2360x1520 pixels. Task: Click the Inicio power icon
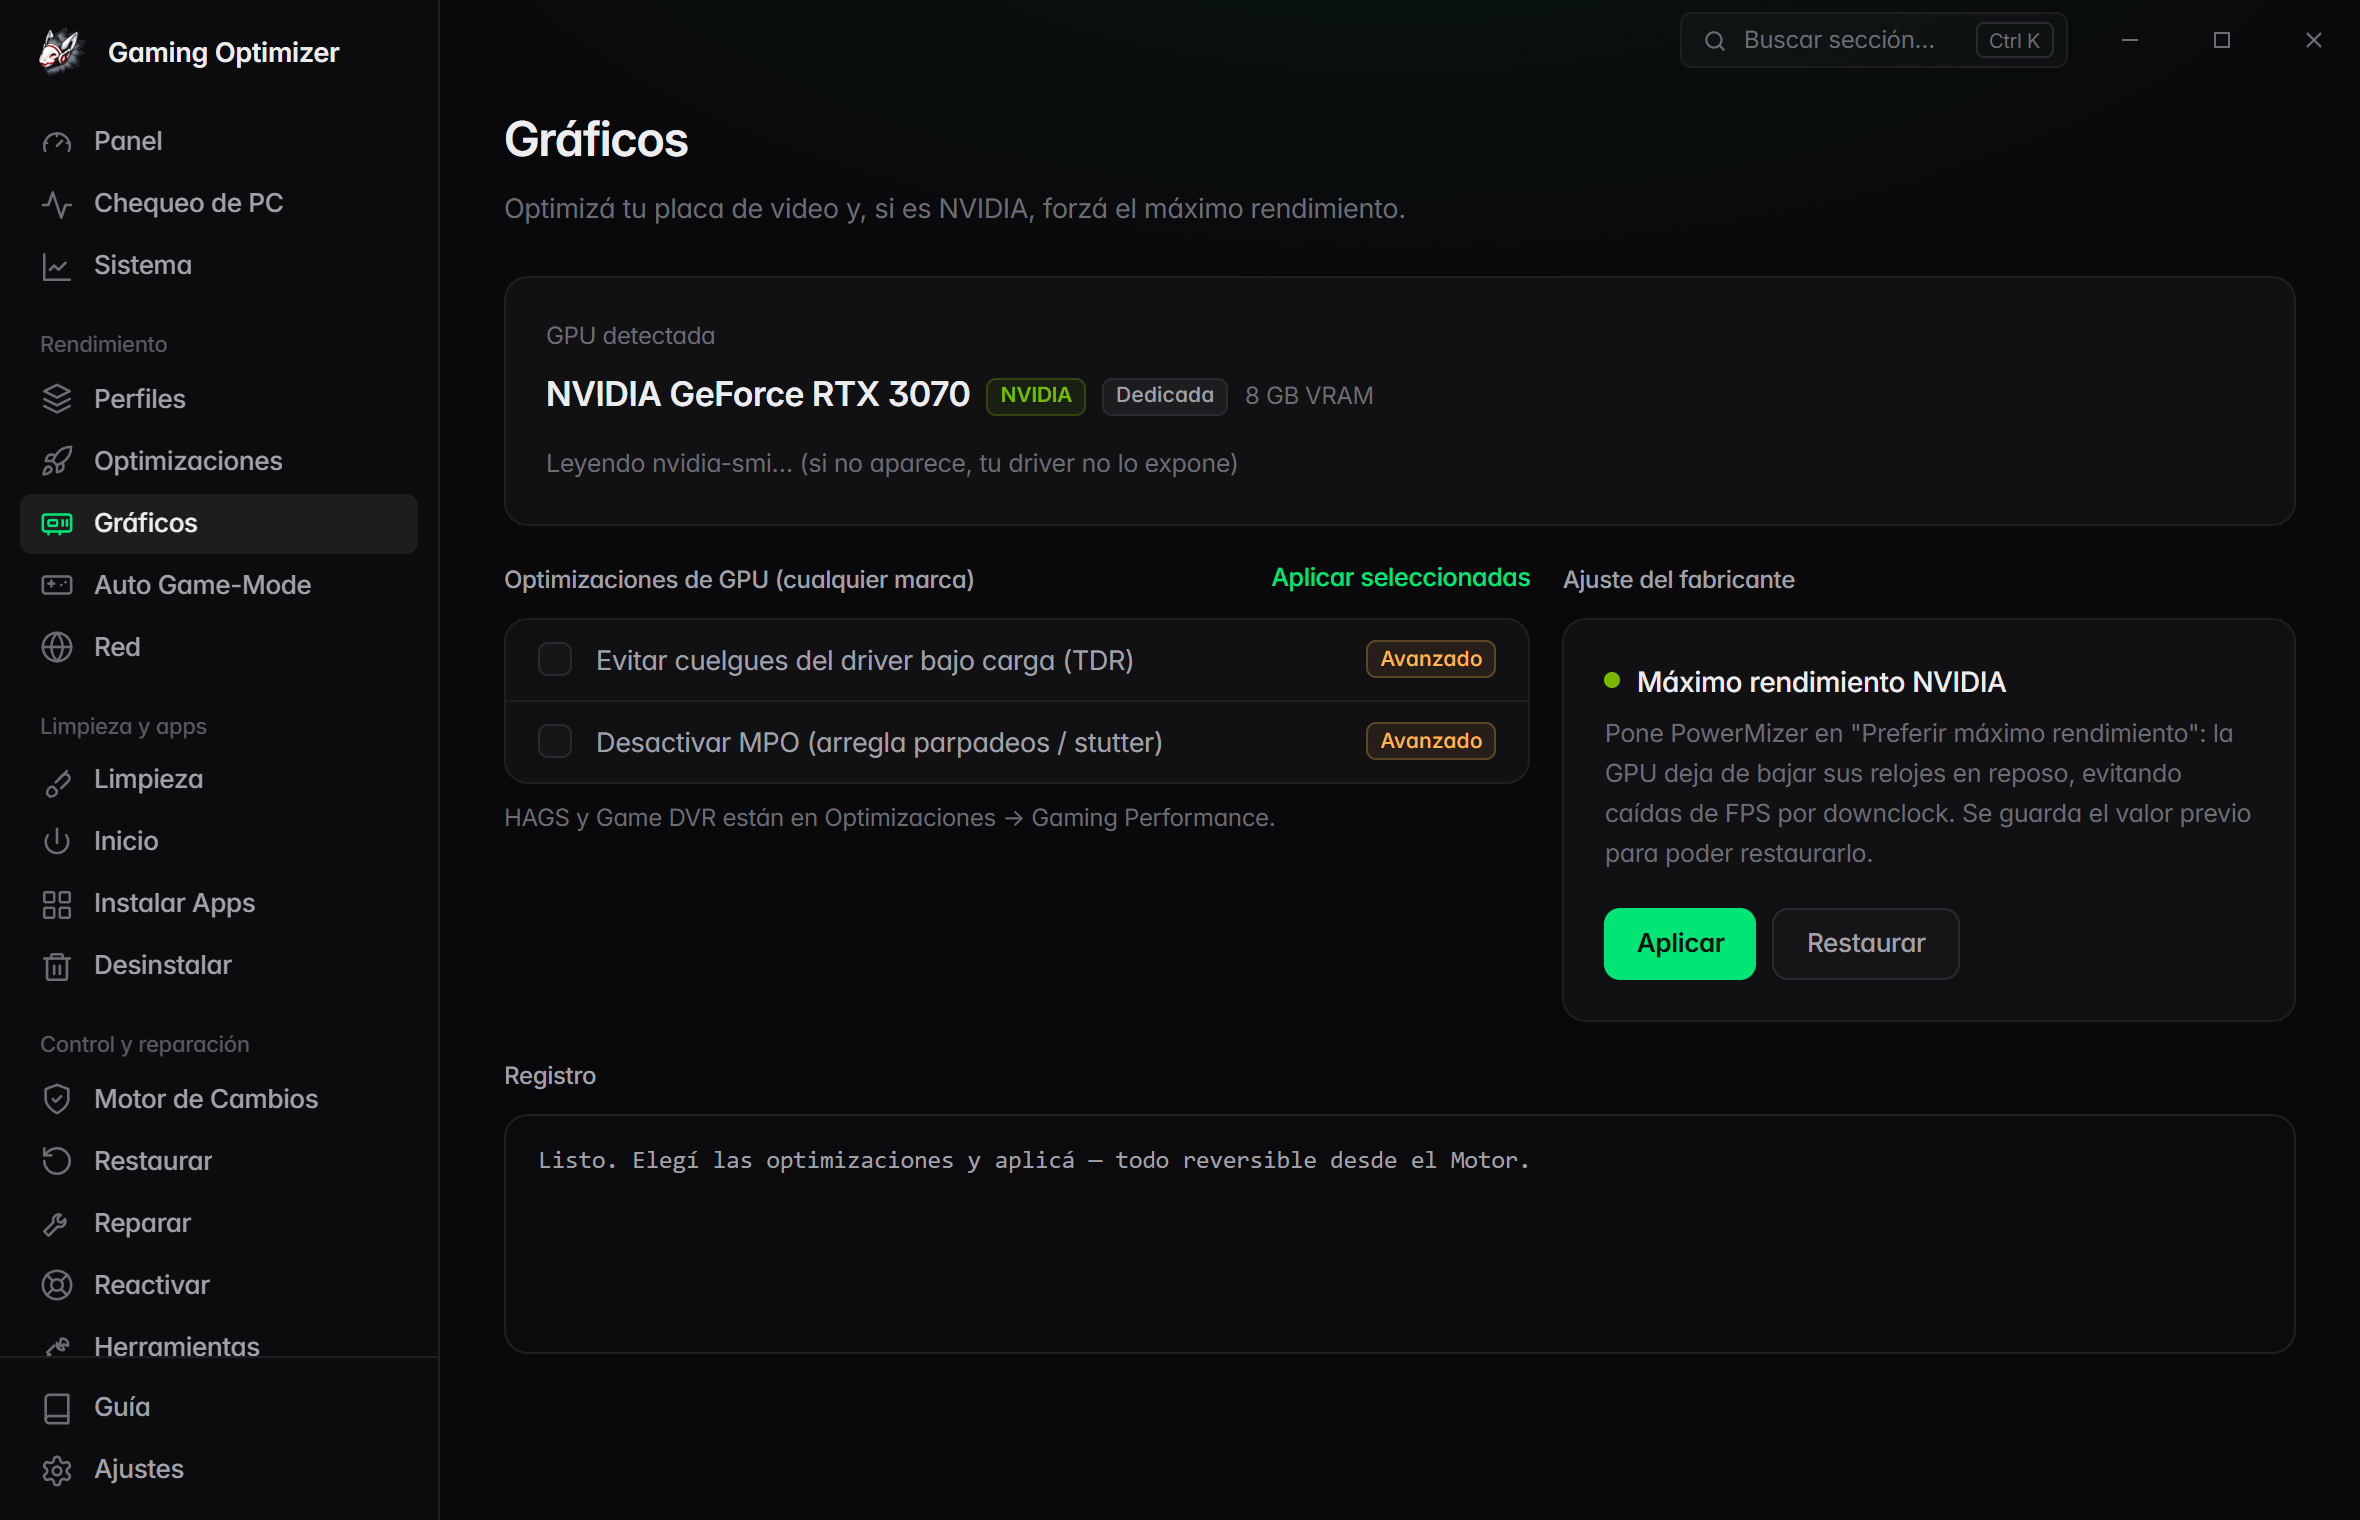click(57, 842)
